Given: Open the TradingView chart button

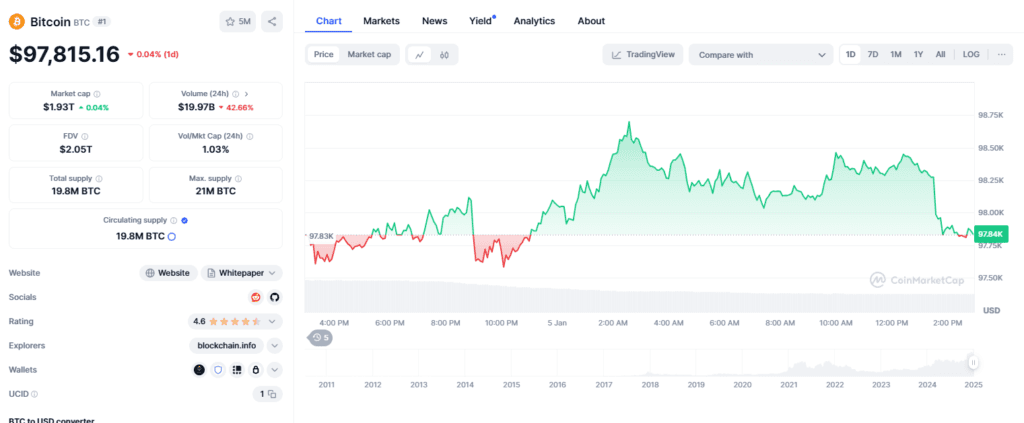Looking at the screenshot, I should tap(643, 55).
